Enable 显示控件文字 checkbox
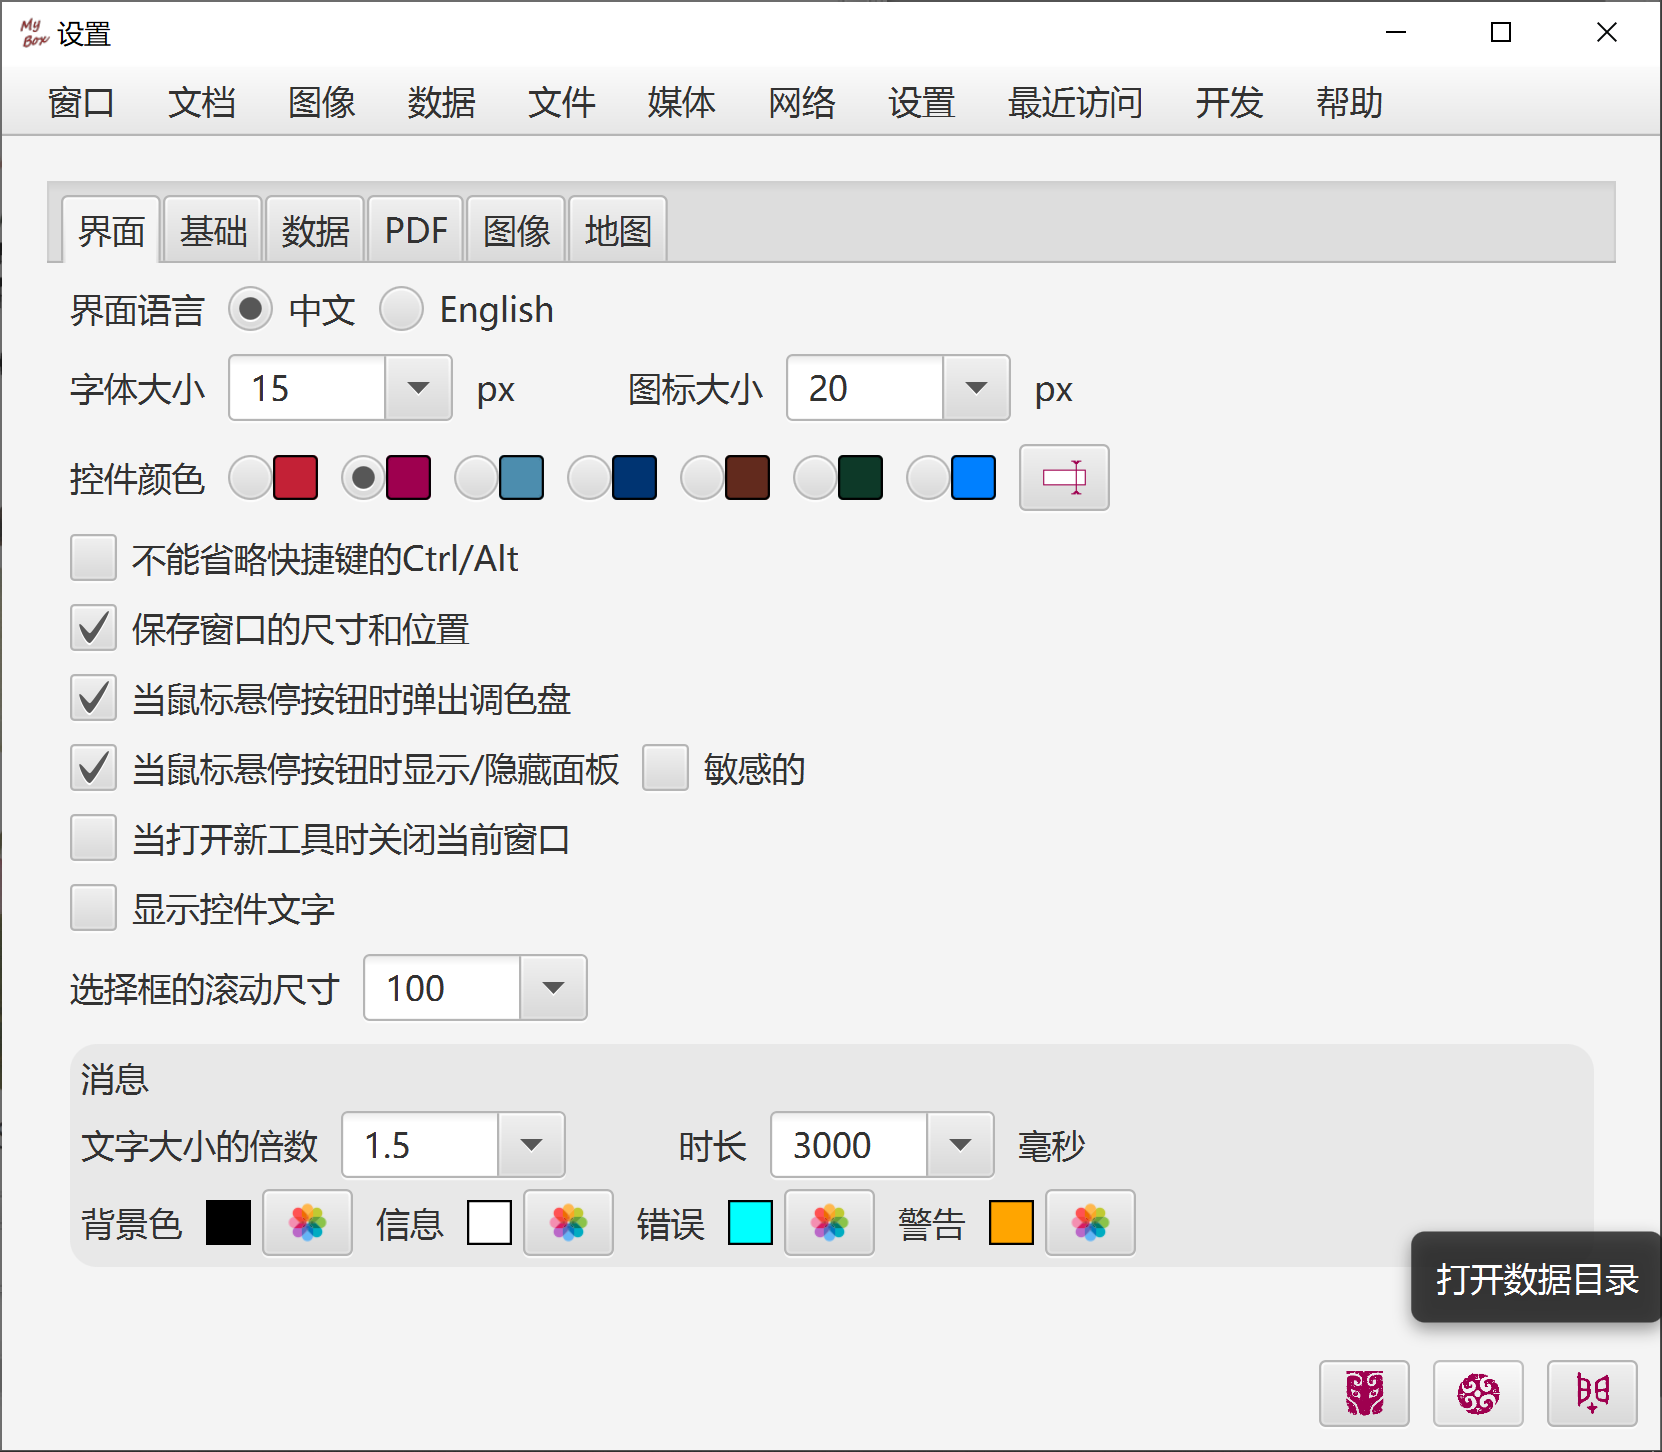The image size is (1662, 1452). coord(94,908)
